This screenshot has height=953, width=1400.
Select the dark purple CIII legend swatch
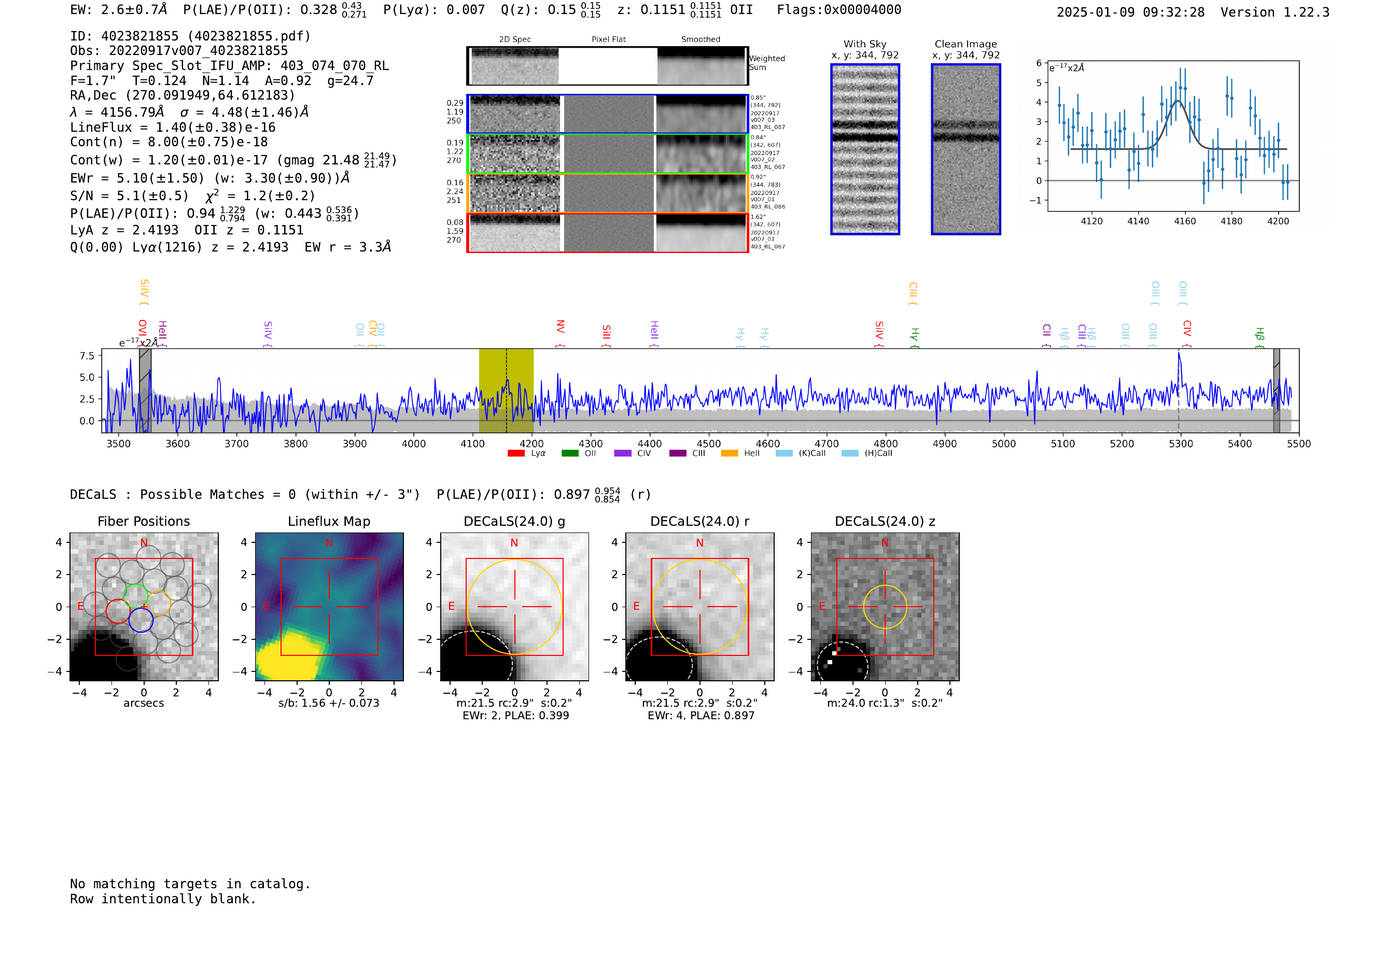[677, 454]
